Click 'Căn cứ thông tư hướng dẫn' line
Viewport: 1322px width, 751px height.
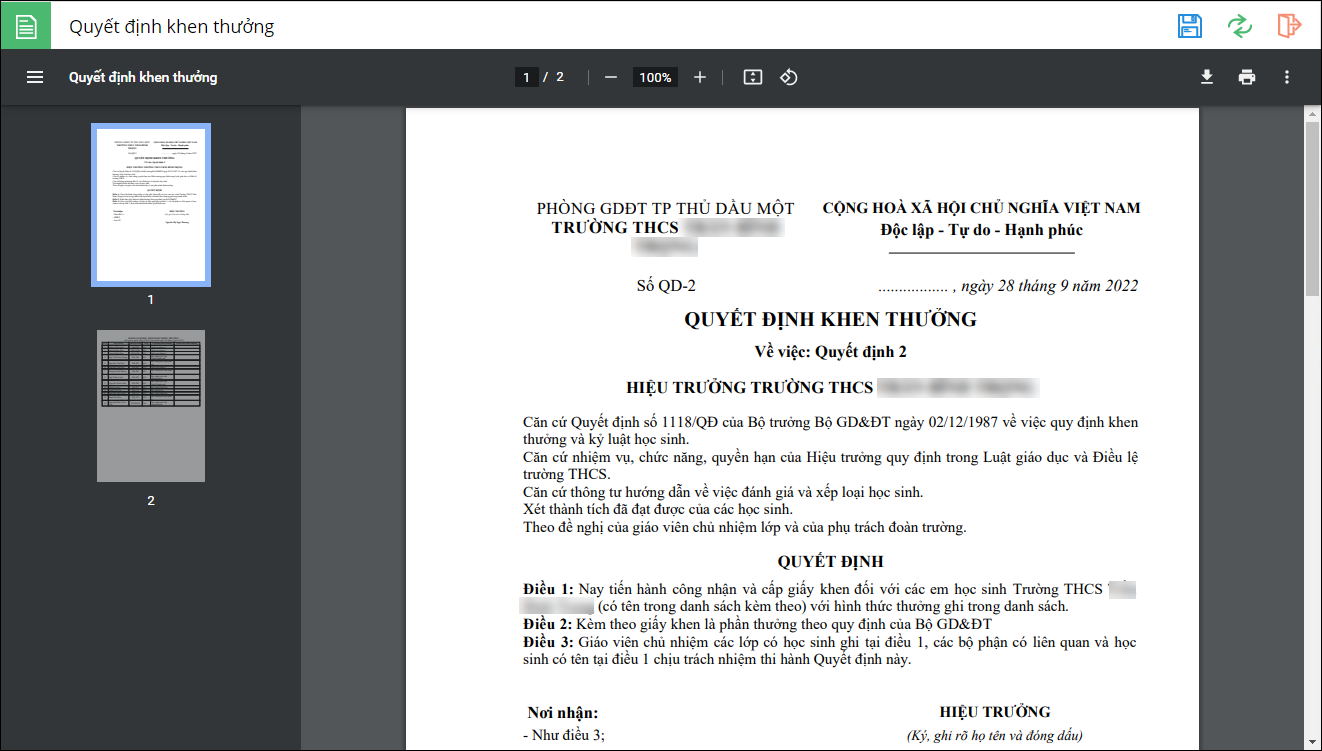coord(723,492)
